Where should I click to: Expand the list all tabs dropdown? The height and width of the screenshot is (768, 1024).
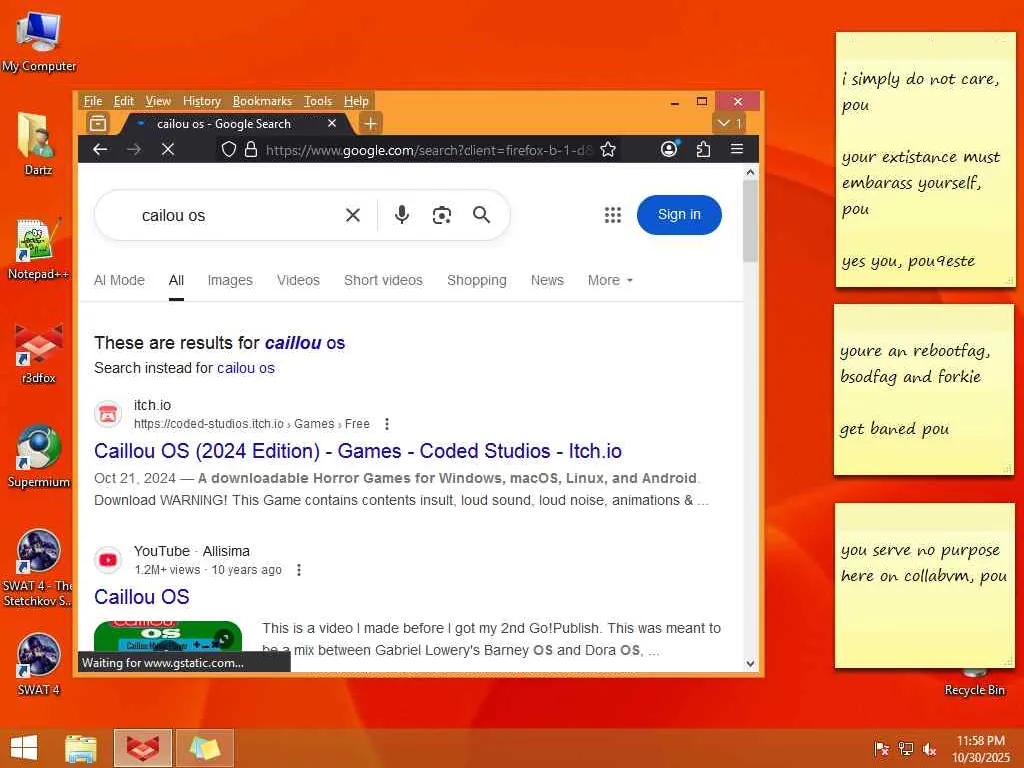[729, 123]
